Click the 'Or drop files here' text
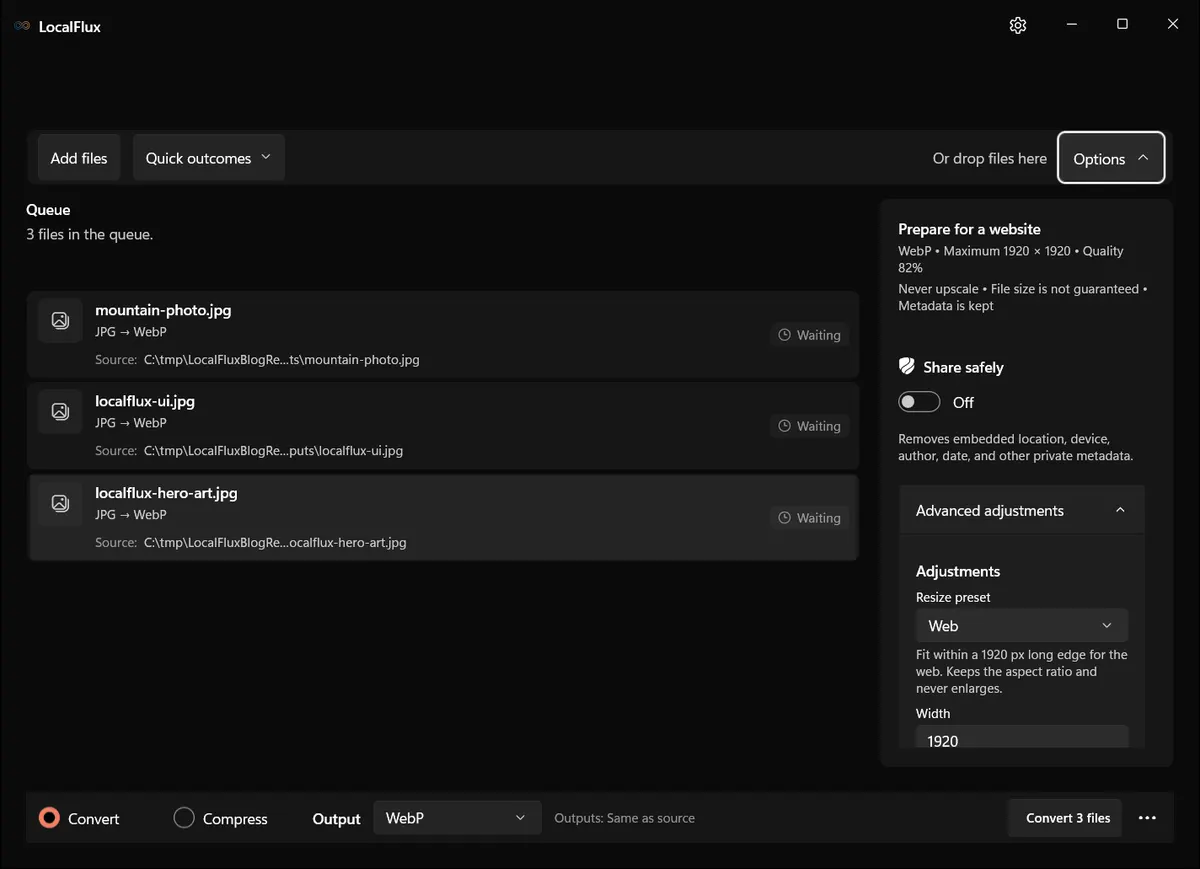Image resolution: width=1200 pixels, height=869 pixels. (990, 158)
